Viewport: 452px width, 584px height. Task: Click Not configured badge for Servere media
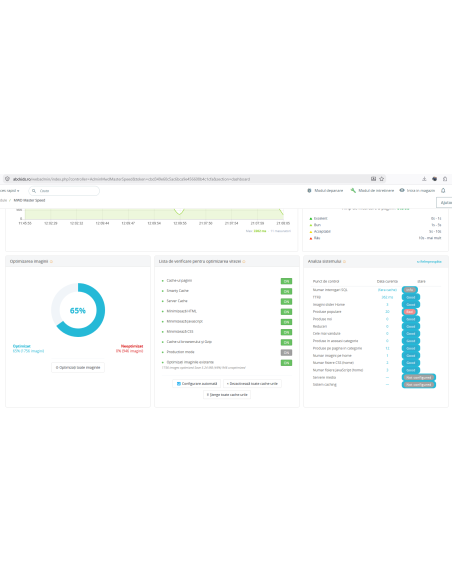click(x=418, y=377)
